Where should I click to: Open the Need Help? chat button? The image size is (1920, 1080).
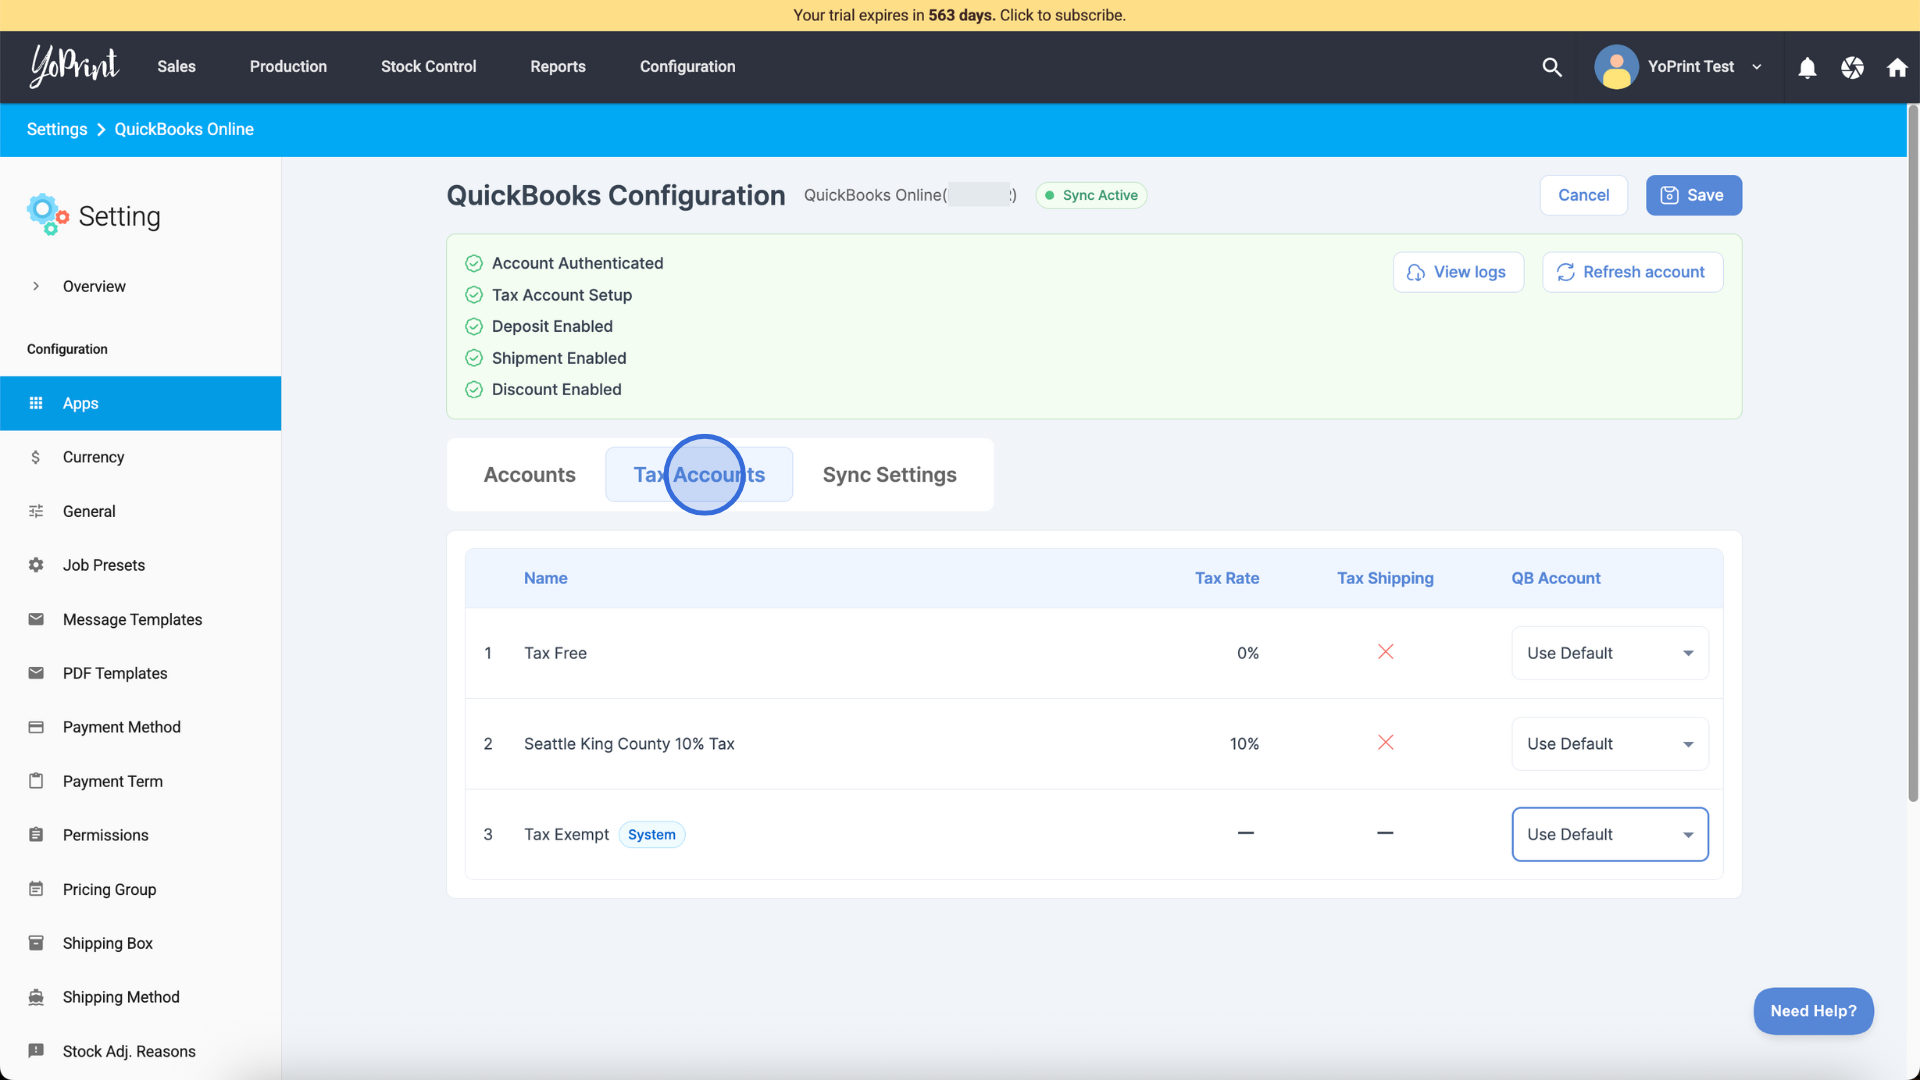click(1813, 1011)
